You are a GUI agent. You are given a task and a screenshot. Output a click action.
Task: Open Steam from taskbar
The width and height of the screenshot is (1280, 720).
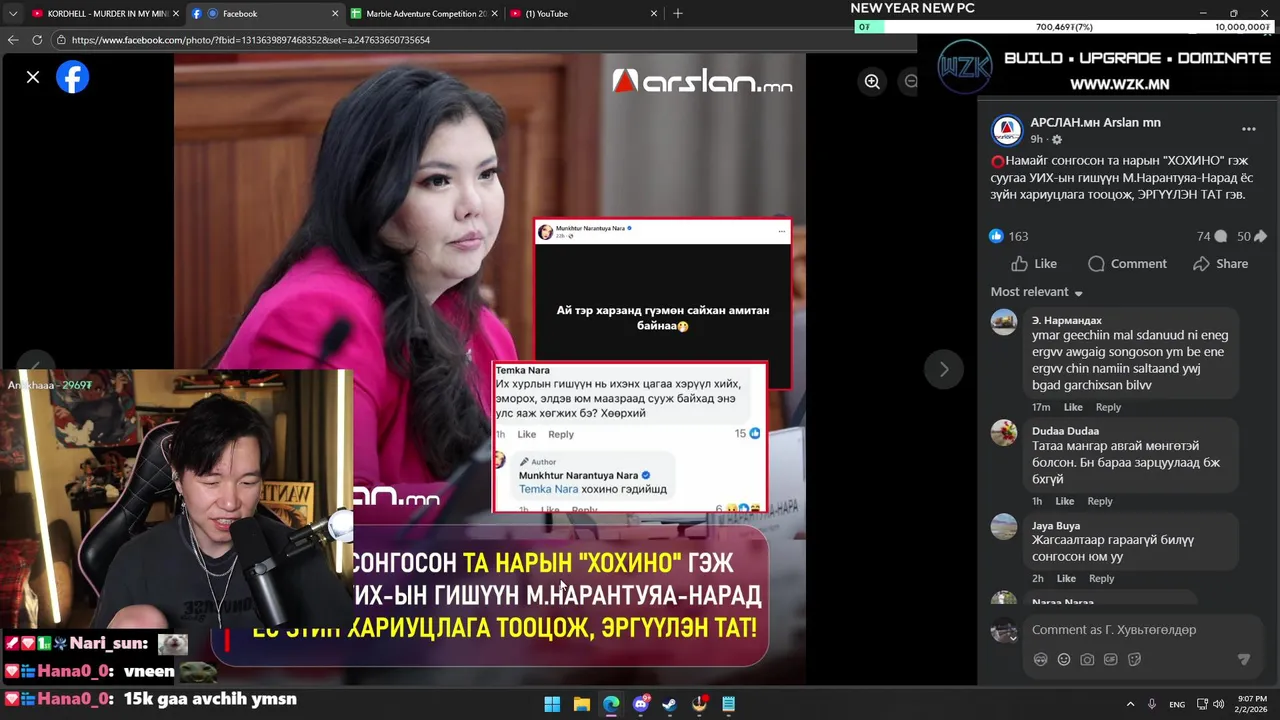(670, 704)
